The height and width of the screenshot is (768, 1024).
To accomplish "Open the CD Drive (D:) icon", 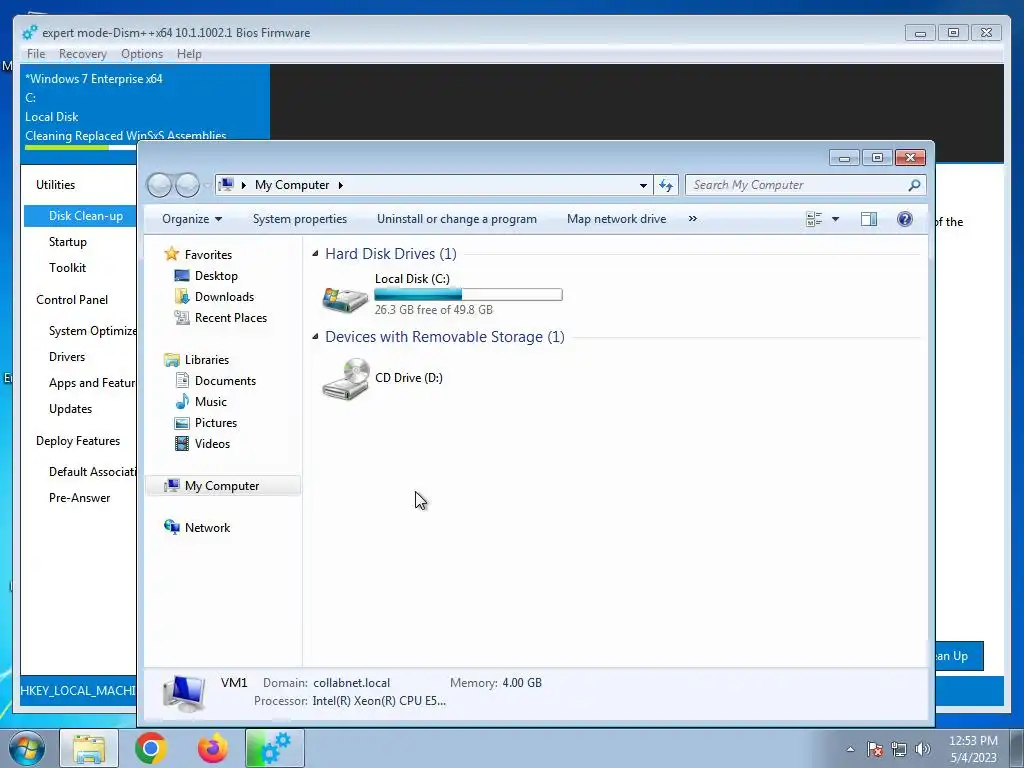I will pos(345,379).
